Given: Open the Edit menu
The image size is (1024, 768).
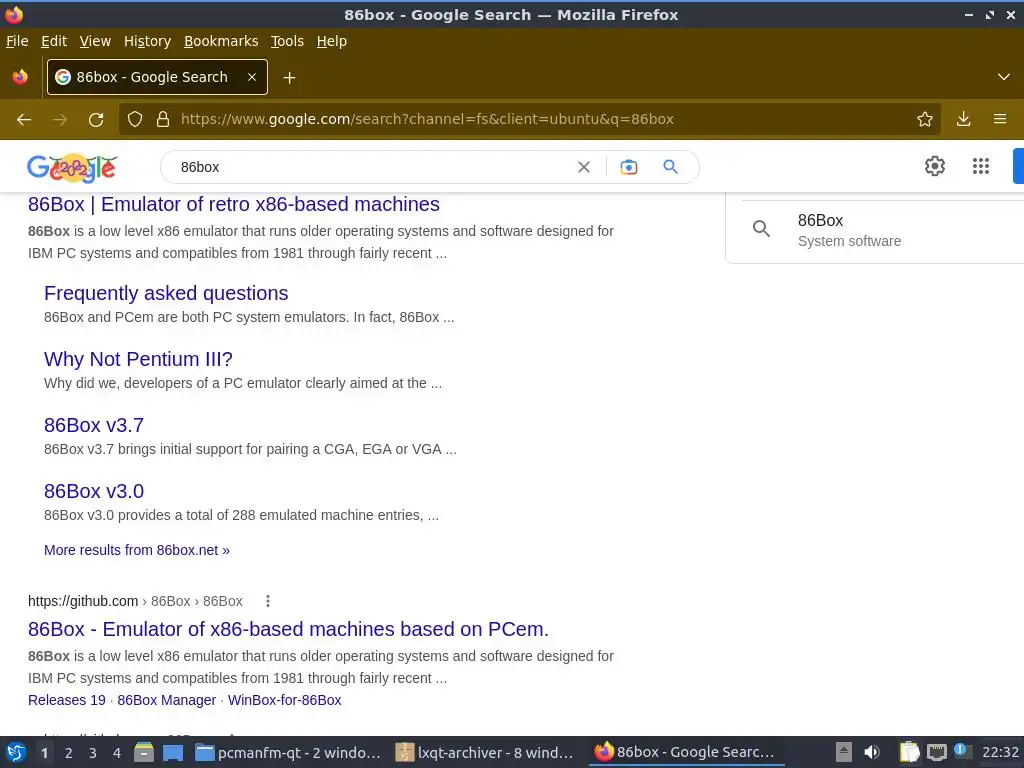Looking at the screenshot, I should tap(54, 41).
